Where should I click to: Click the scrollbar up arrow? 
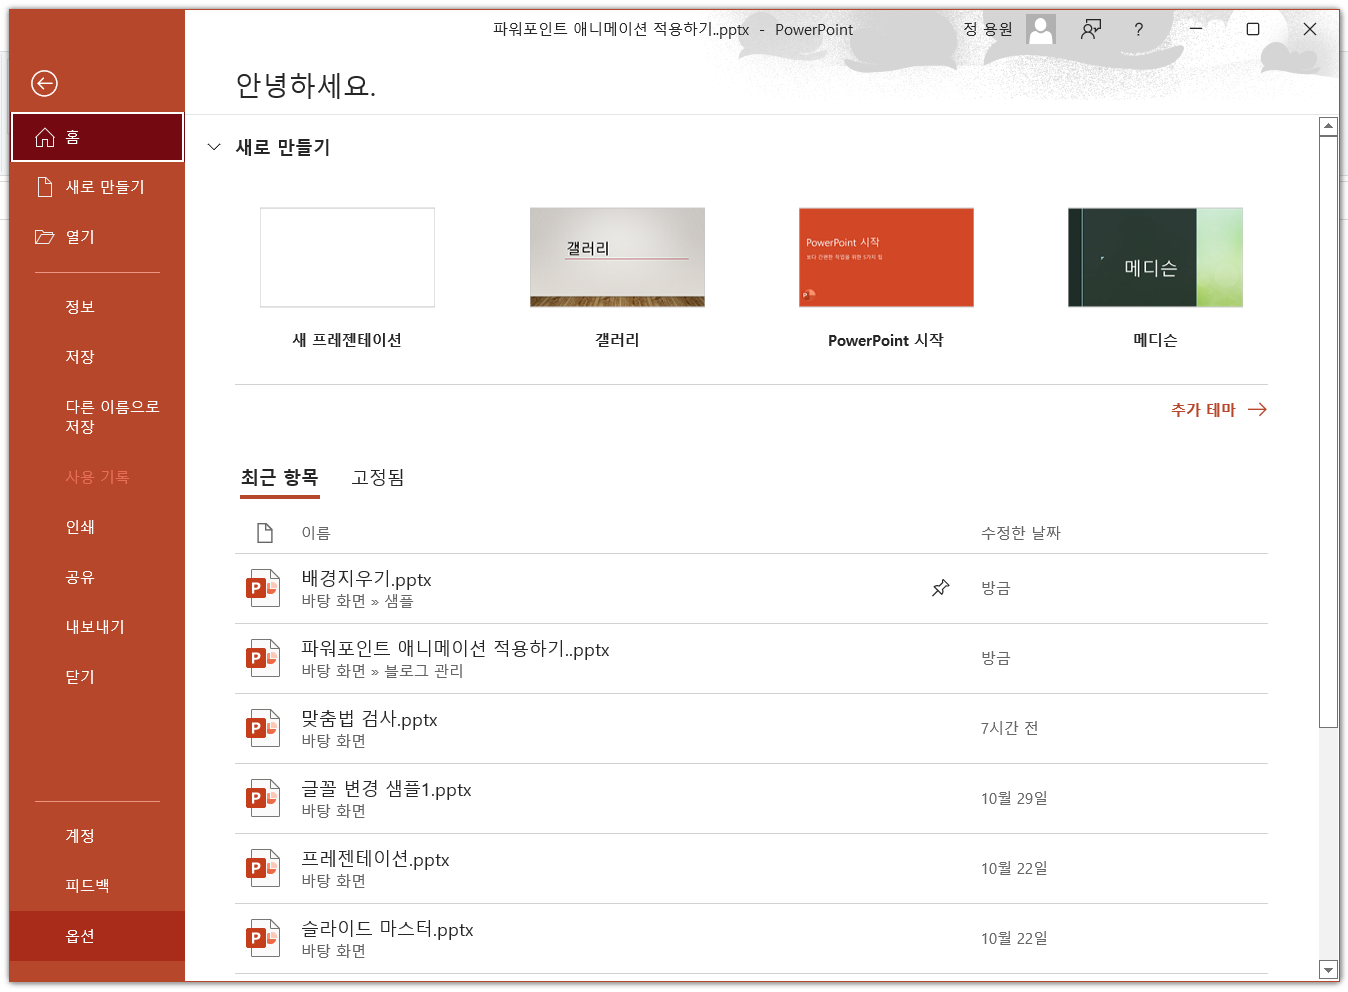(x=1328, y=126)
